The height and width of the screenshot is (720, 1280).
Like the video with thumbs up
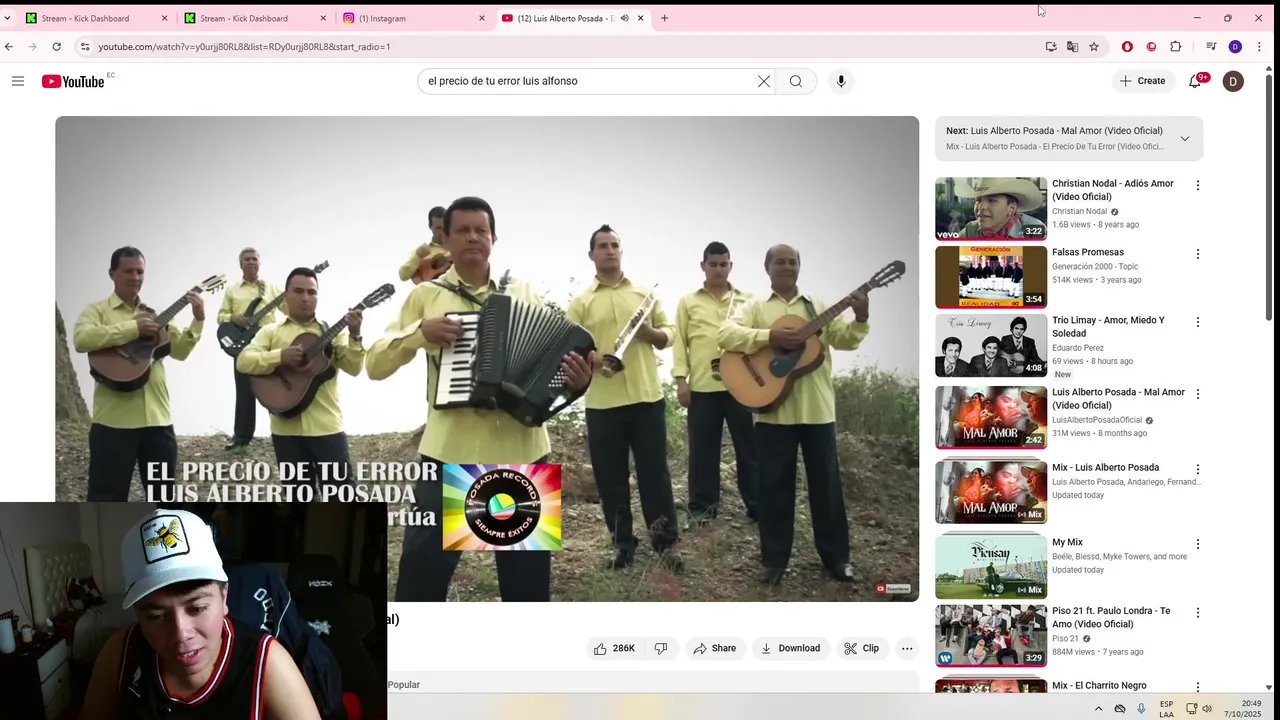coord(614,648)
